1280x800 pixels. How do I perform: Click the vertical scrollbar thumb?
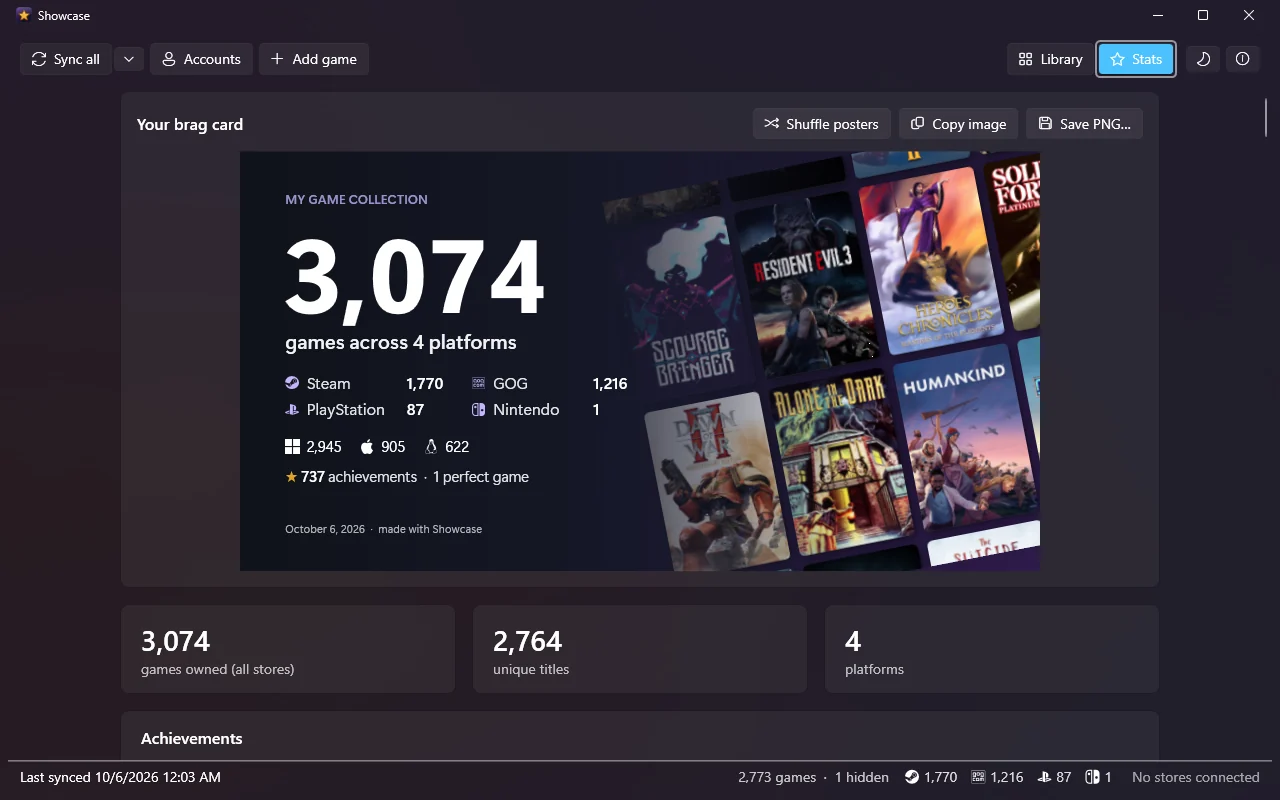pos(1266,117)
